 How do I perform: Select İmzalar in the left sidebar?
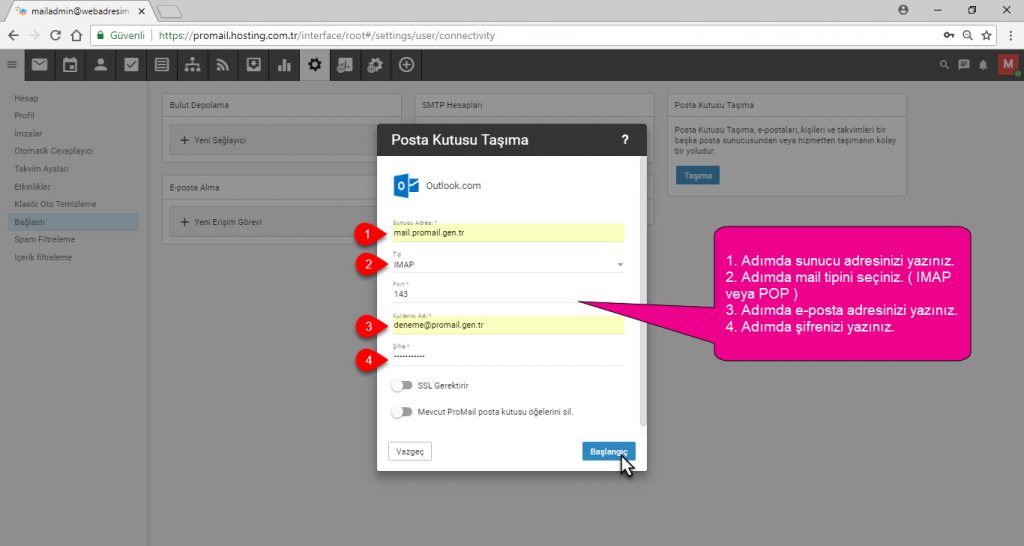28,133
